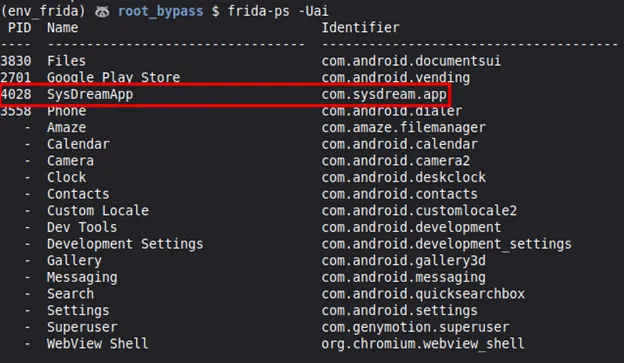Select the 'Files' app name
The image size is (624, 363).
tap(66, 61)
